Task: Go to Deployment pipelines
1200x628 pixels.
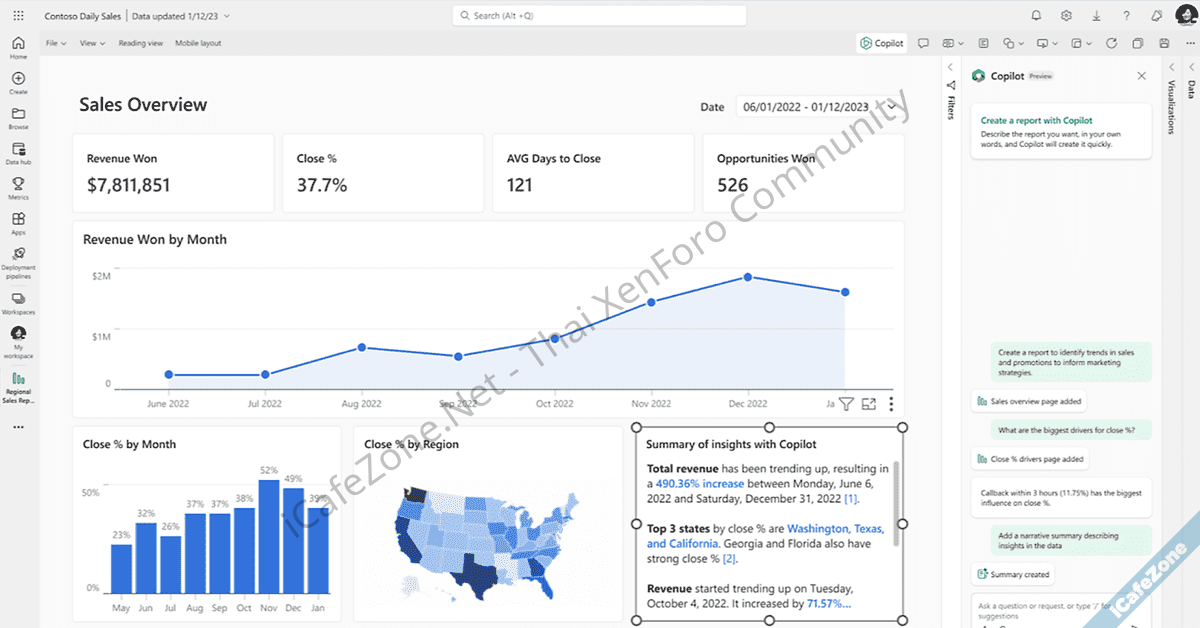Action: pos(18,260)
